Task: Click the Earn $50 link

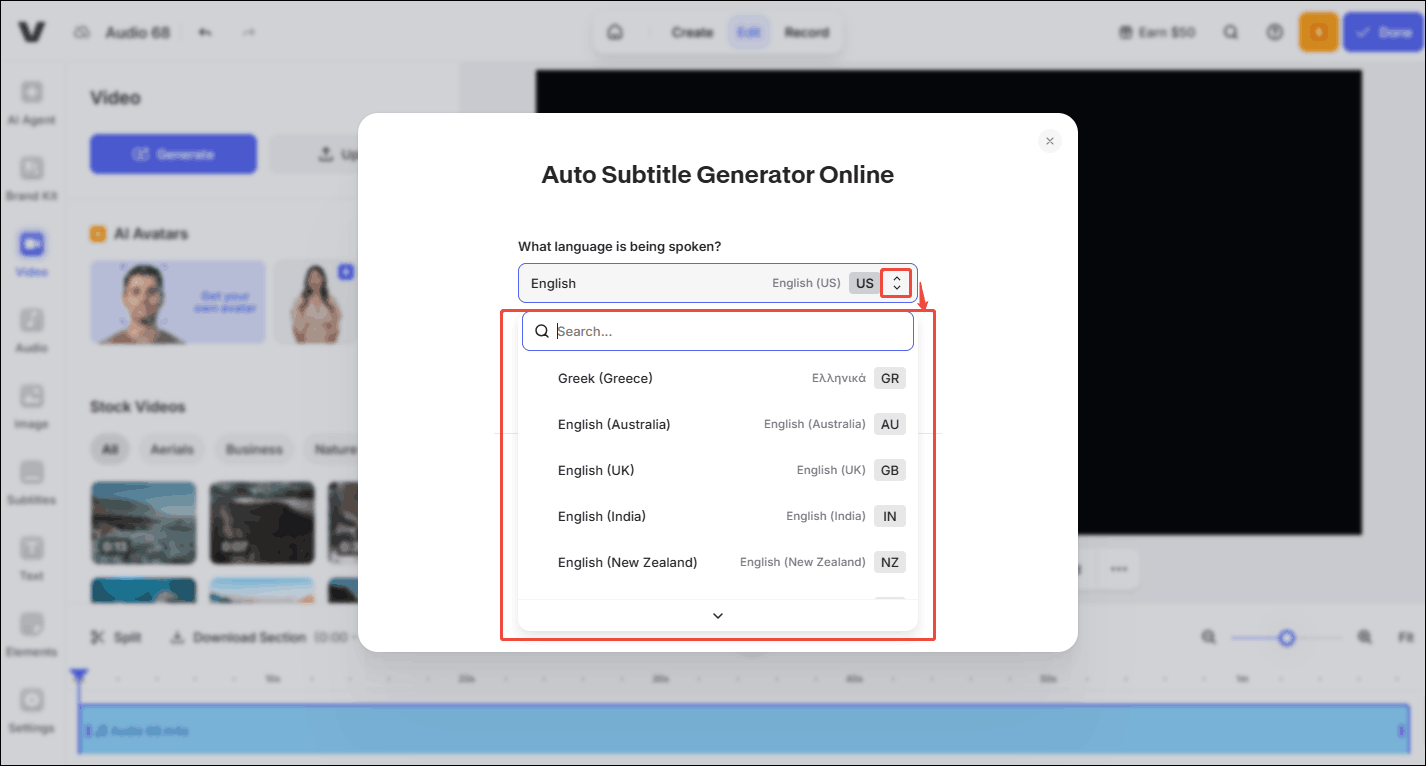Action: [x=1157, y=32]
